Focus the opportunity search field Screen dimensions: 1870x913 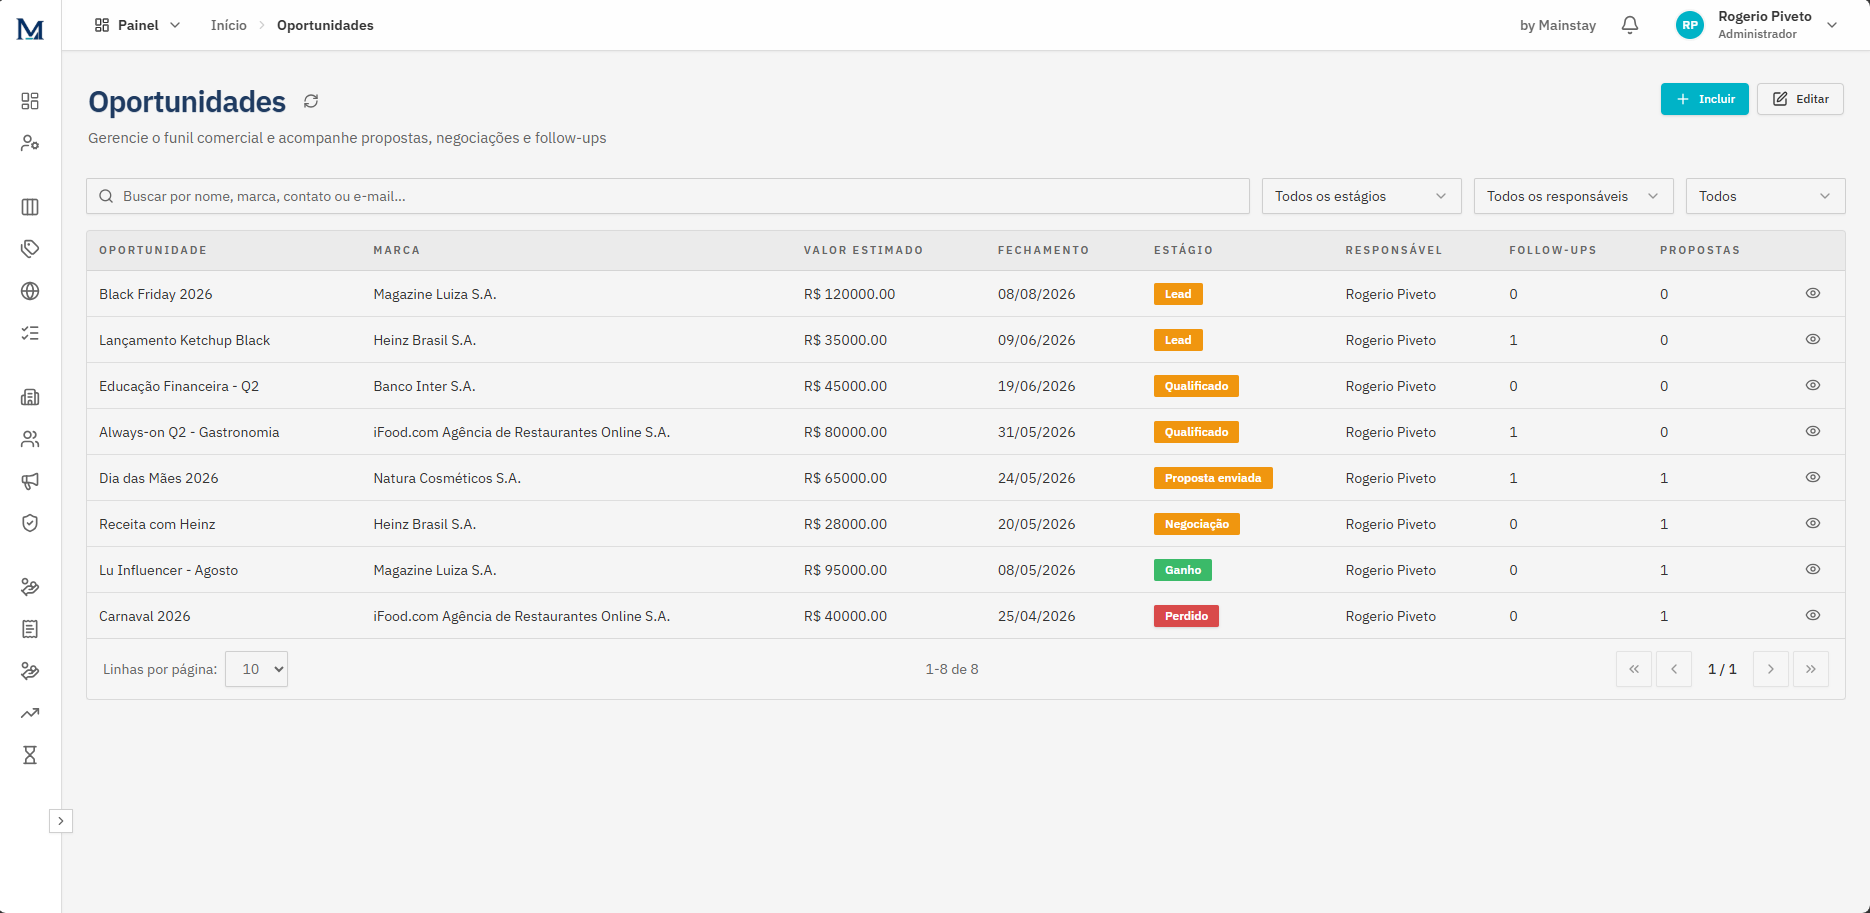[668, 196]
